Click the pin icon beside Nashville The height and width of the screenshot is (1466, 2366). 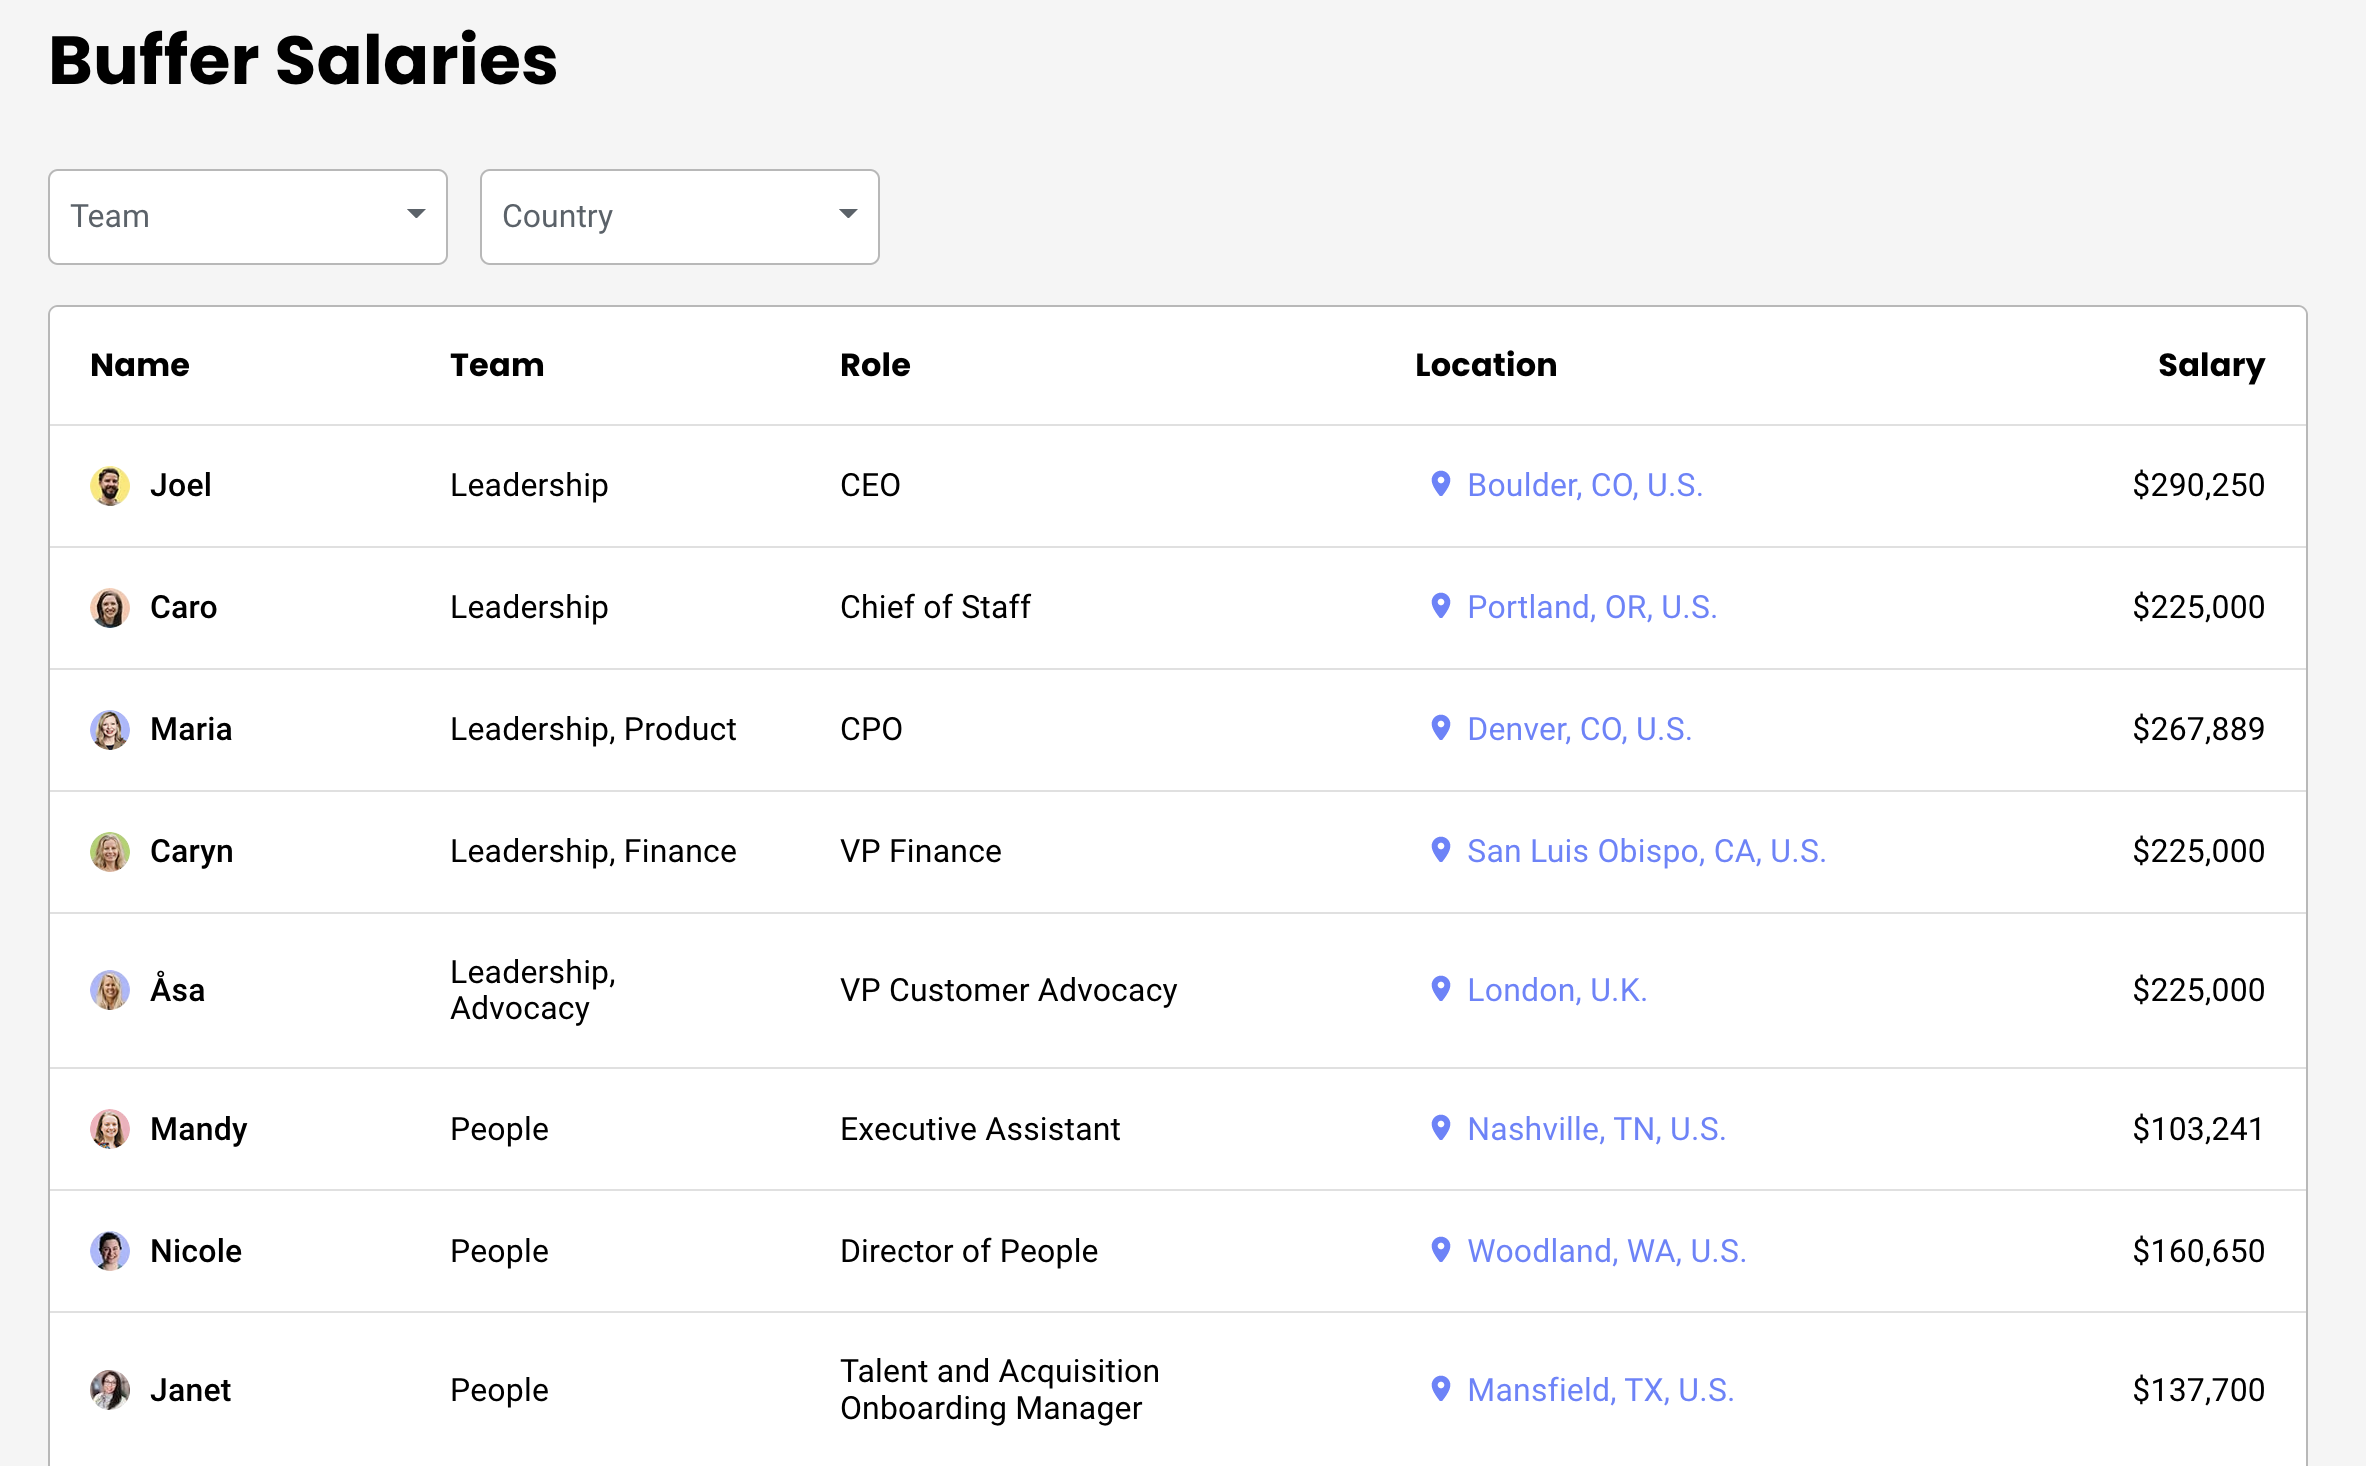coord(1440,1128)
